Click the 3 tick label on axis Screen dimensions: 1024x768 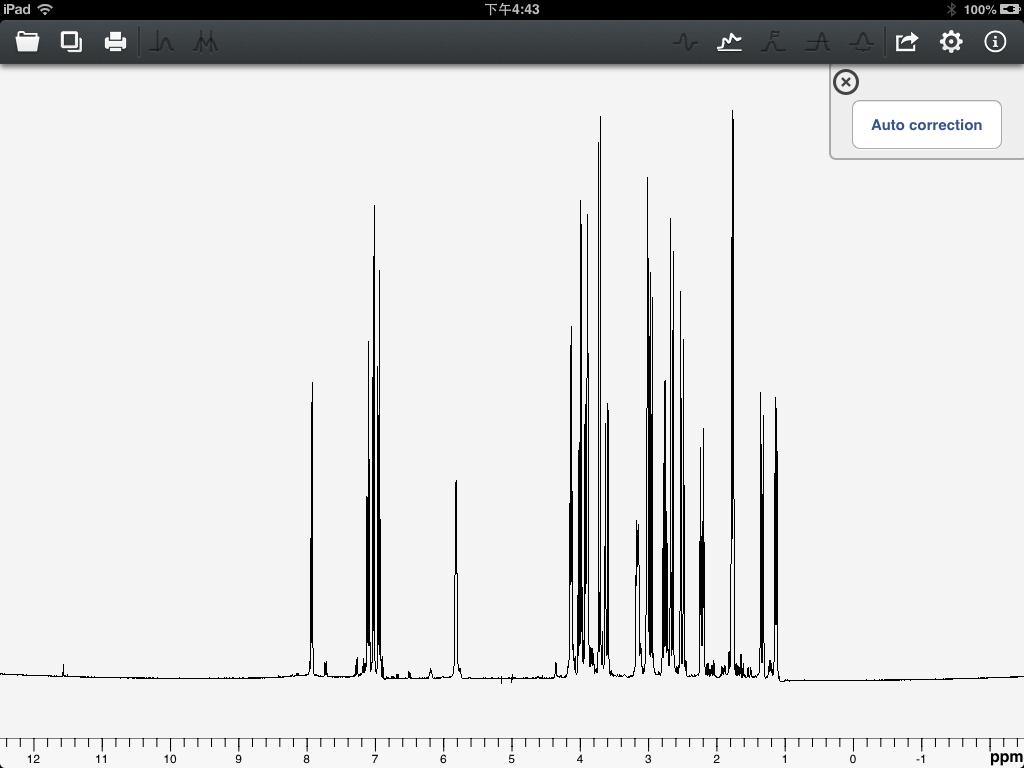tap(648, 759)
